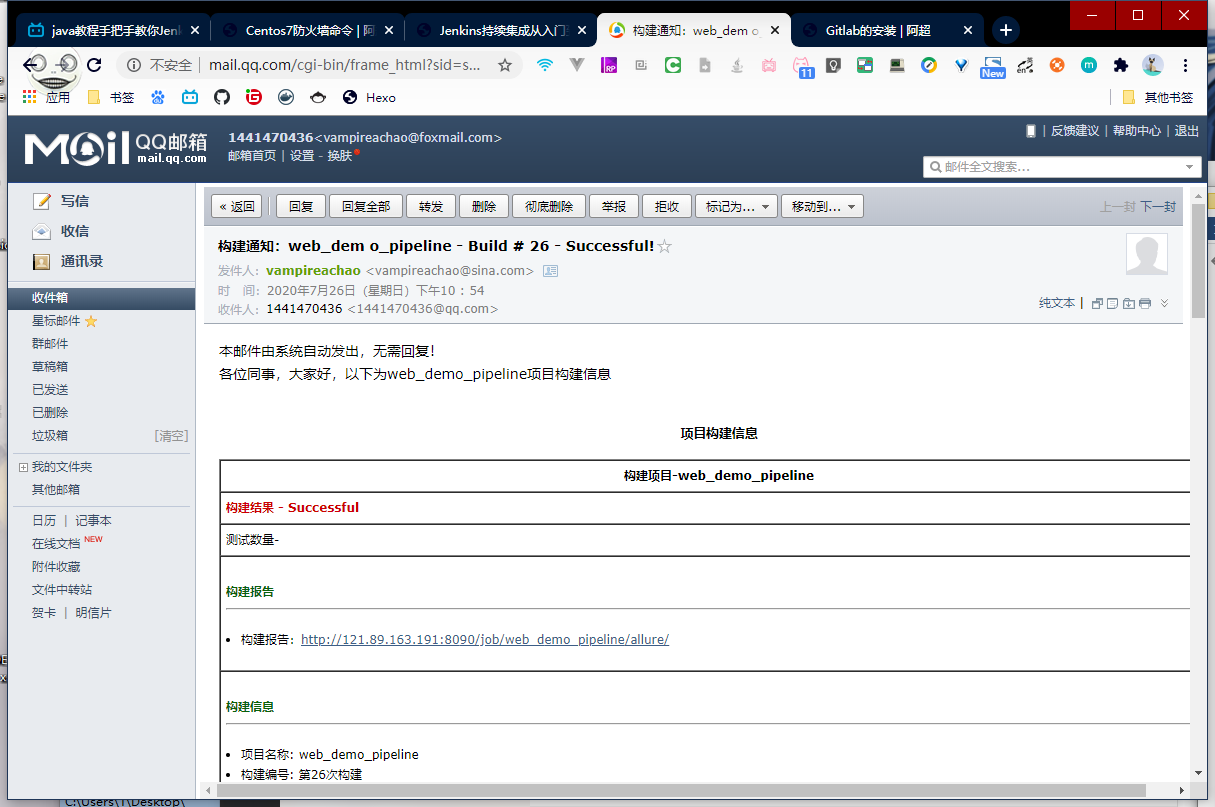Open the Bilibili bookmark in bookmarks bar
Screen dimensions: 1215x807
coord(190,97)
